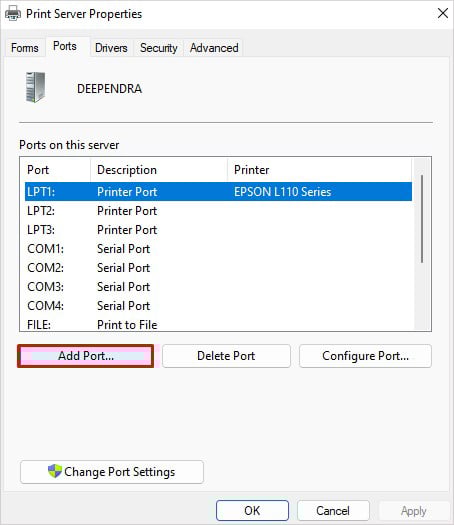Close the Print Server Properties dialog
454x525 pixels.
[x=443, y=13]
